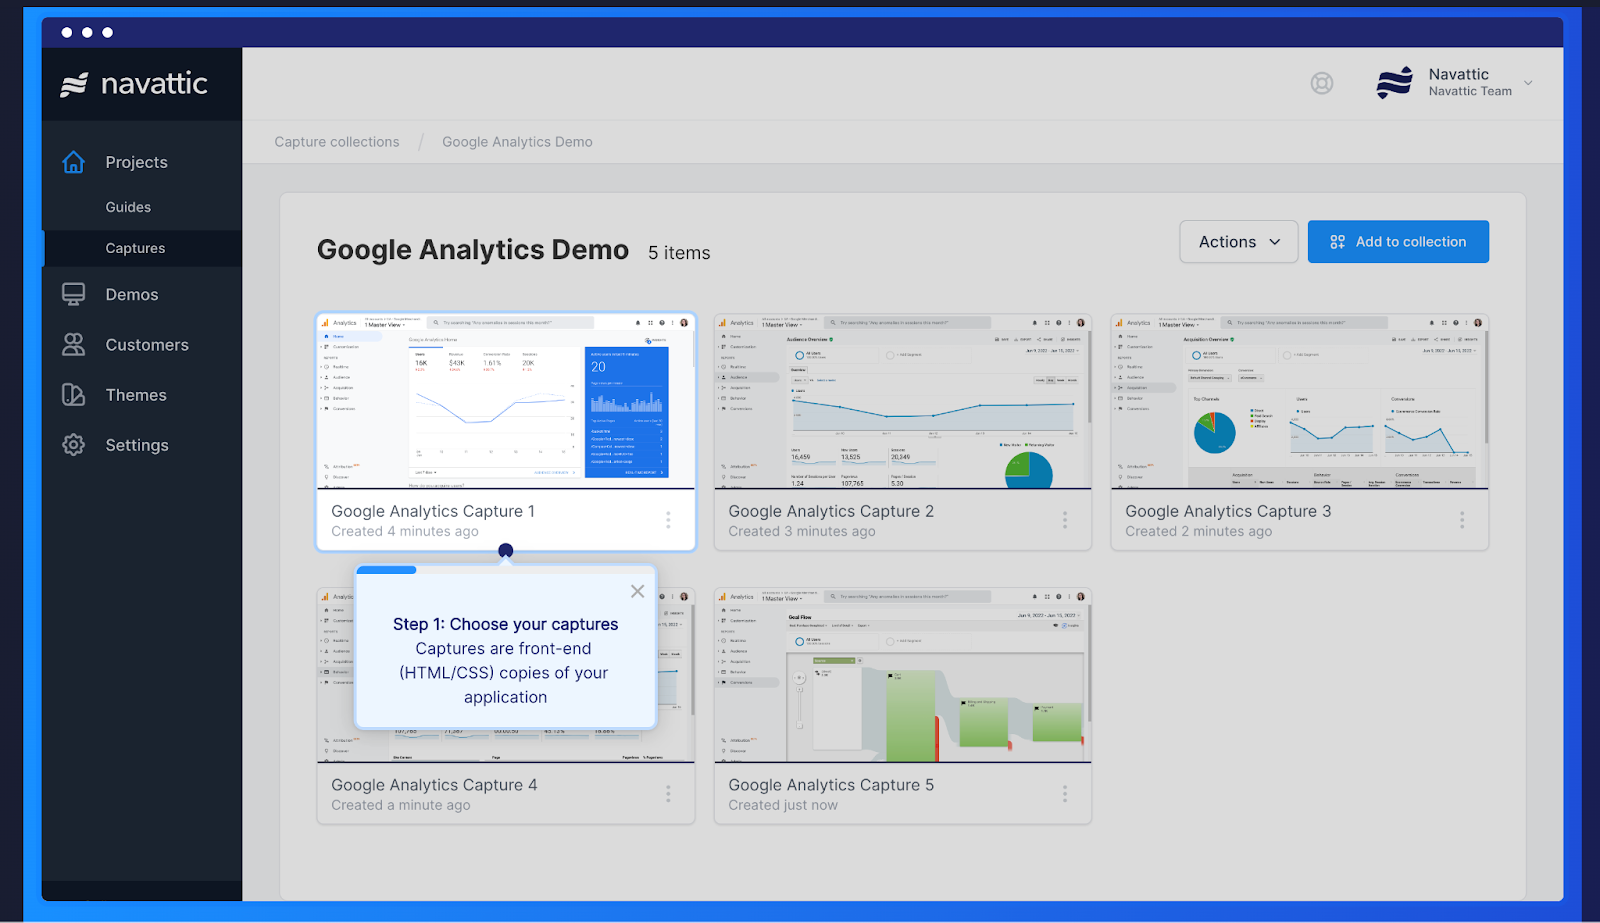The width and height of the screenshot is (1600, 923).
Task: Click the help lifebuoy icon
Action: coord(1322,83)
